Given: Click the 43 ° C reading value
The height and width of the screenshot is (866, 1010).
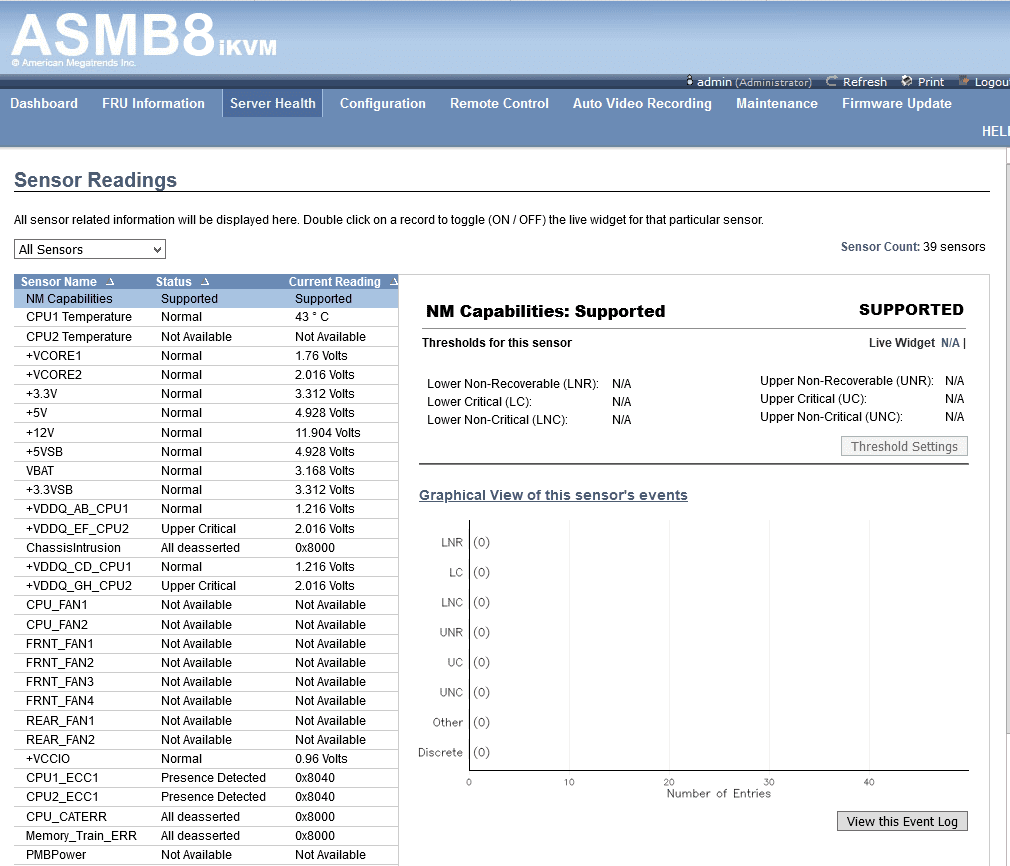Looking at the screenshot, I should coord(312,317).
